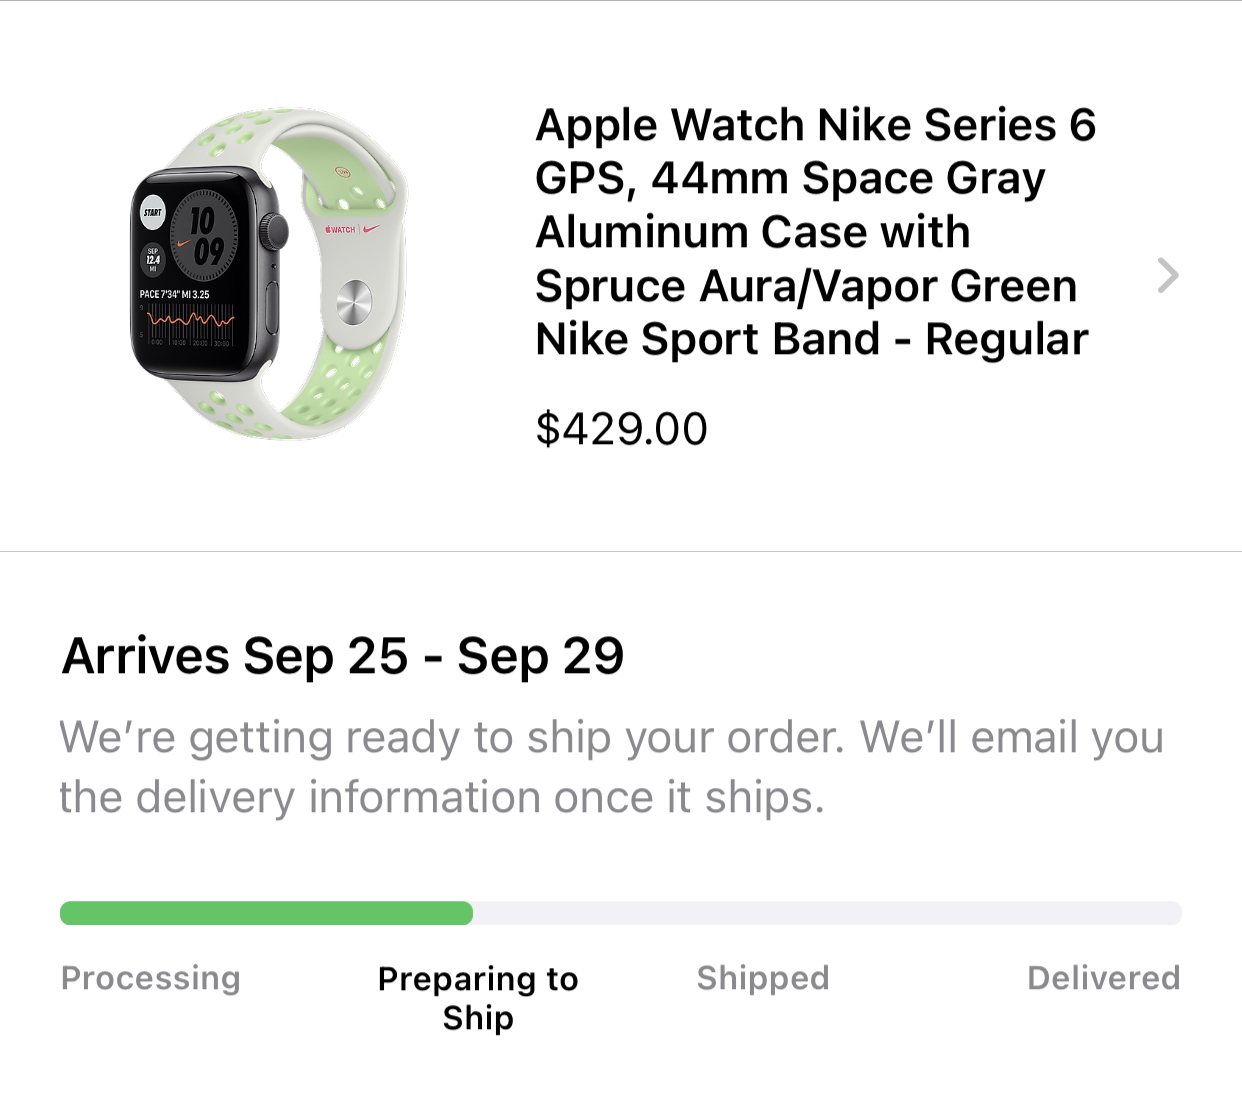Open the Apple Watch Nike Series 6 title
This screenshot has width=1242, height=1094.
pos(815,232)
